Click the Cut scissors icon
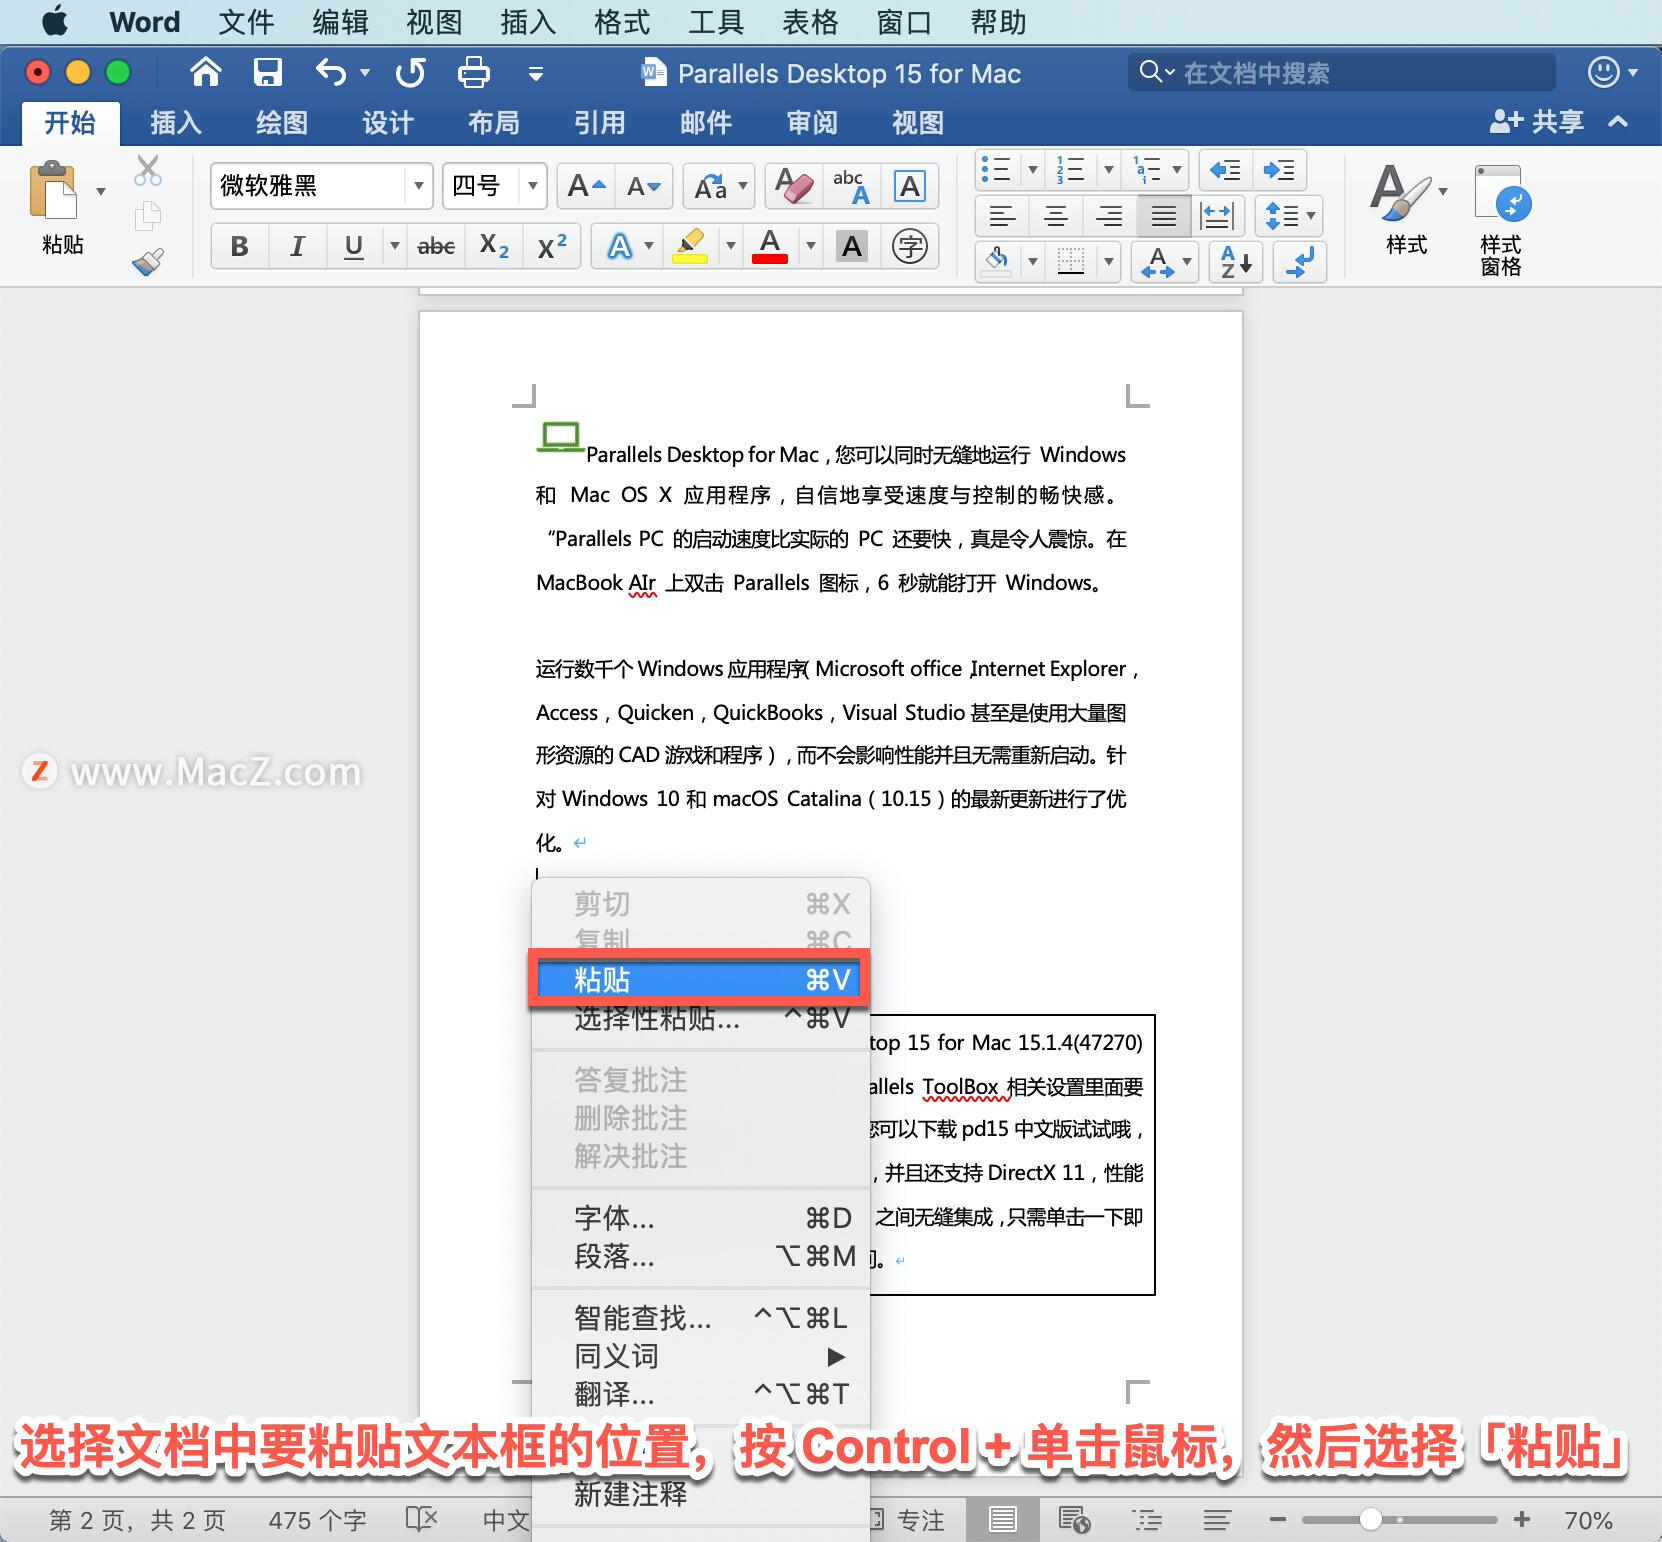1662x1542 pixels. pos(148,170)
